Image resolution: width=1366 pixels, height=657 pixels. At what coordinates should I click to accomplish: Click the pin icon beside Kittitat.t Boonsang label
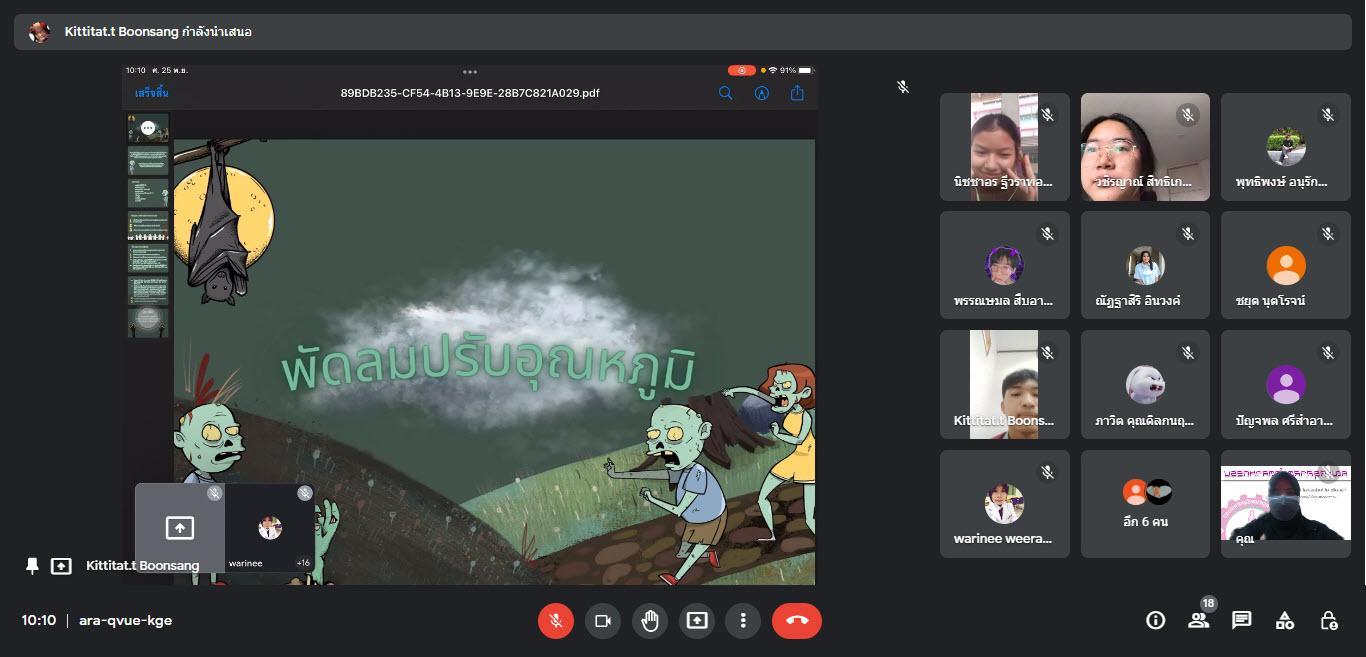32,566
